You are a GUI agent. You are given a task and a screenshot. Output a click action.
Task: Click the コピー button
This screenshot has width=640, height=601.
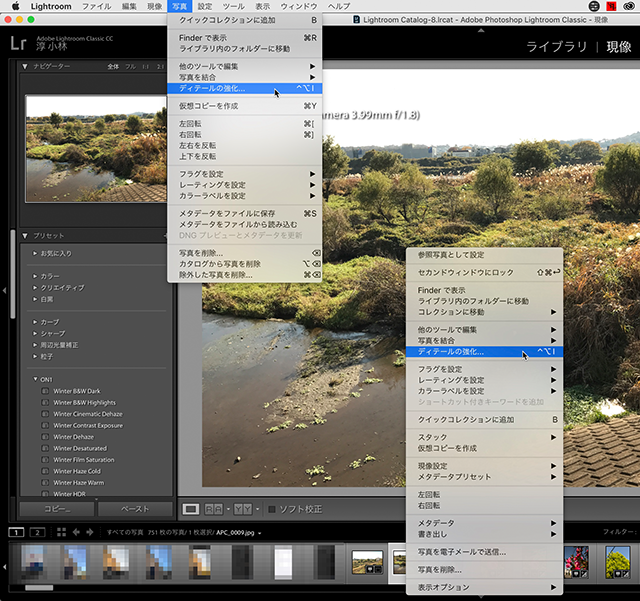click(x=57, y=509)
